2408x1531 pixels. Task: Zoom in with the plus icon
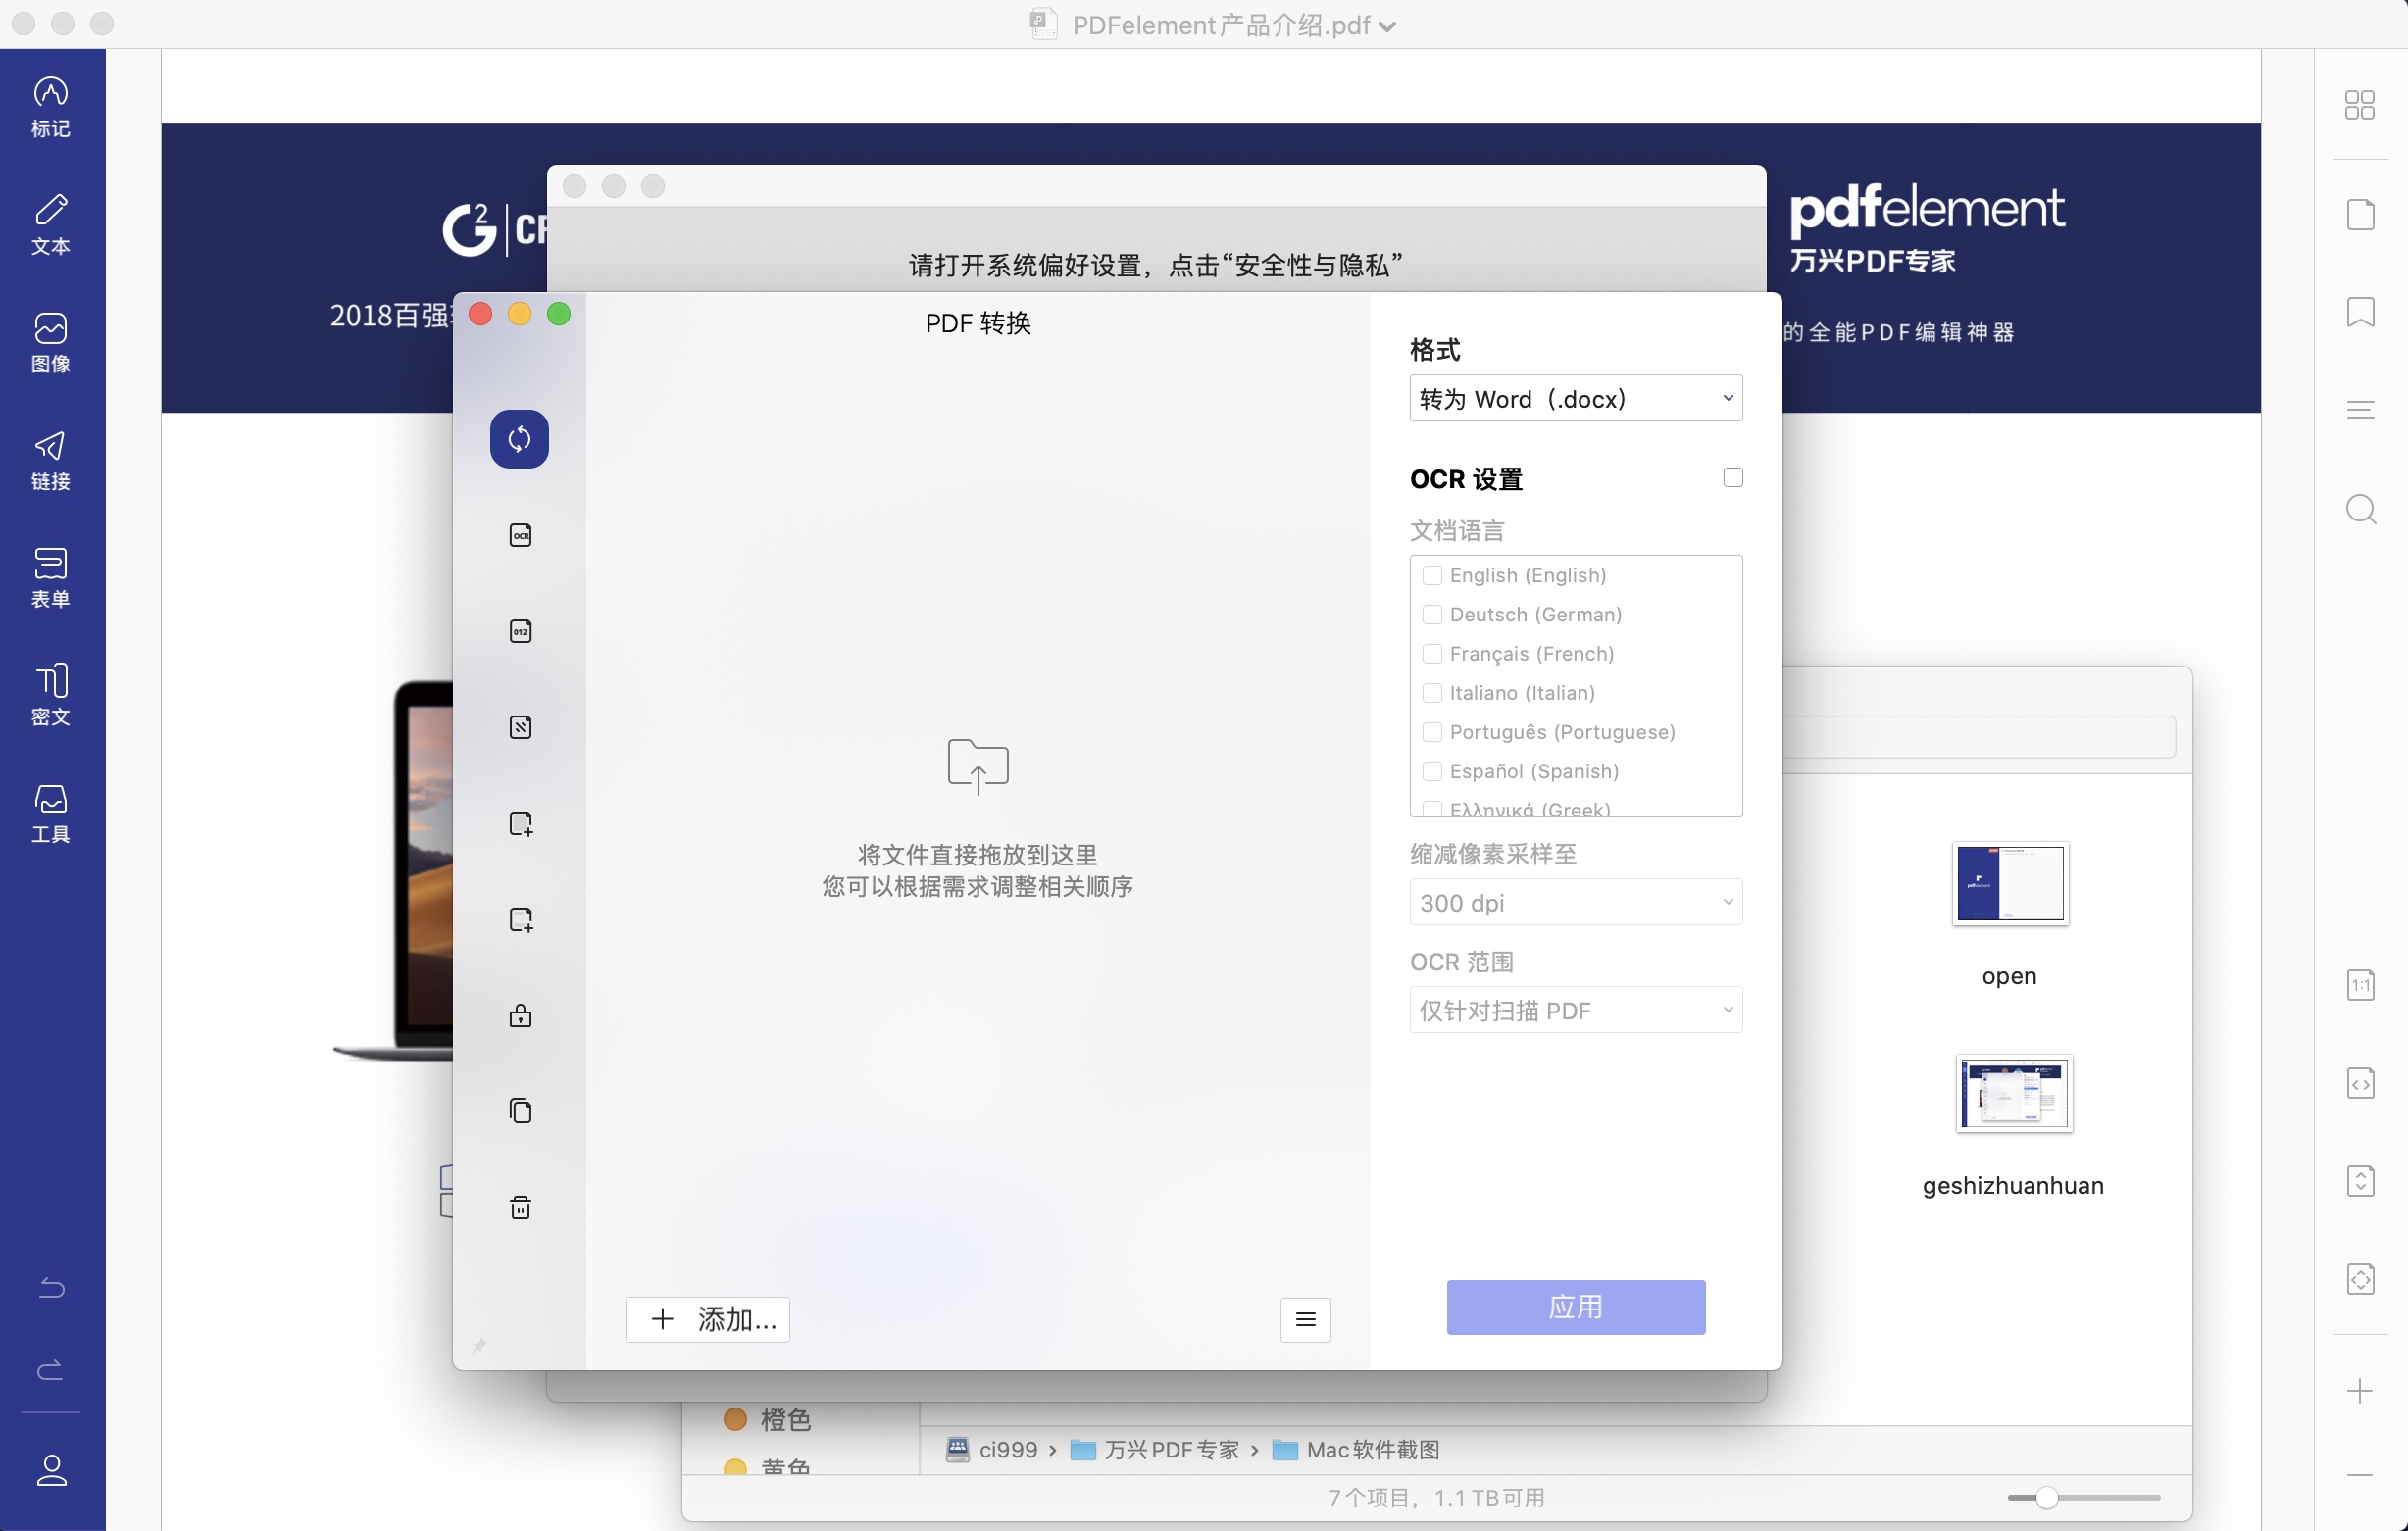click(2359, 1391)
